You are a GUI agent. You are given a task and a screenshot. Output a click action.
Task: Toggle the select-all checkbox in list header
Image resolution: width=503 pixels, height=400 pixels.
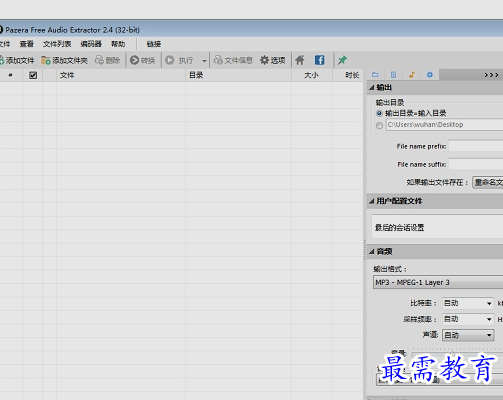coord(33,75)
